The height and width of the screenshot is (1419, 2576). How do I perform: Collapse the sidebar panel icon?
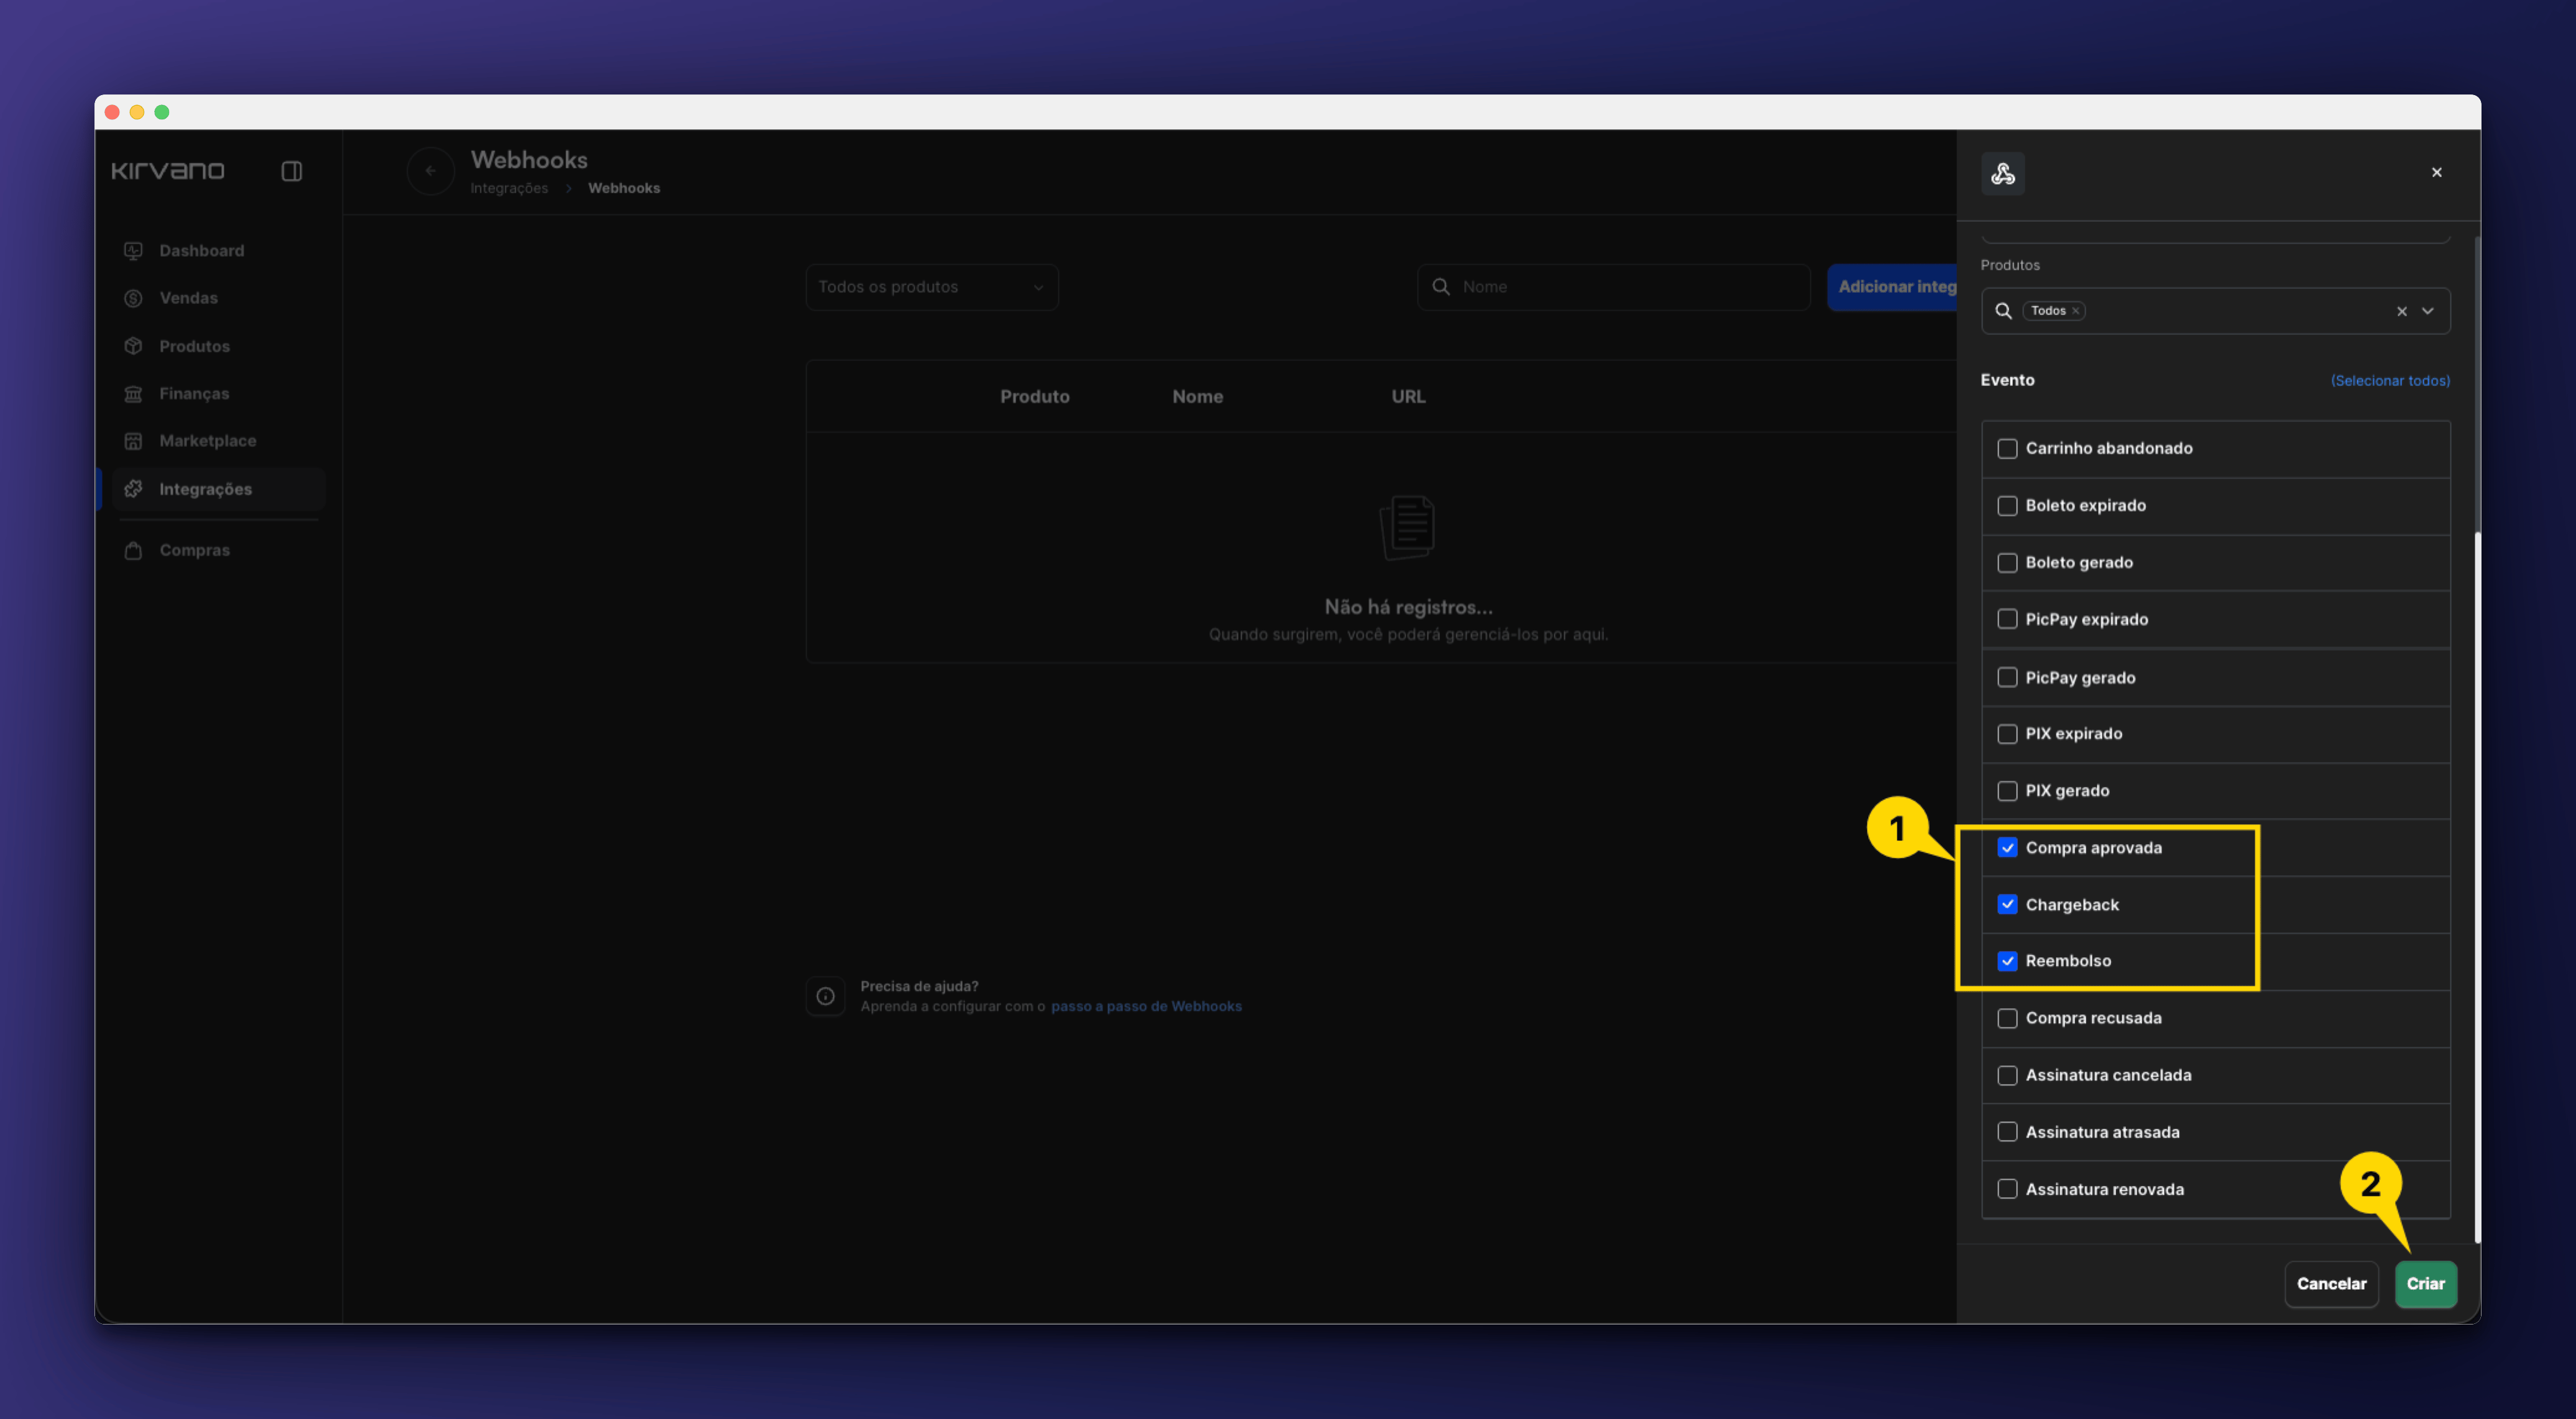[292, 171]
